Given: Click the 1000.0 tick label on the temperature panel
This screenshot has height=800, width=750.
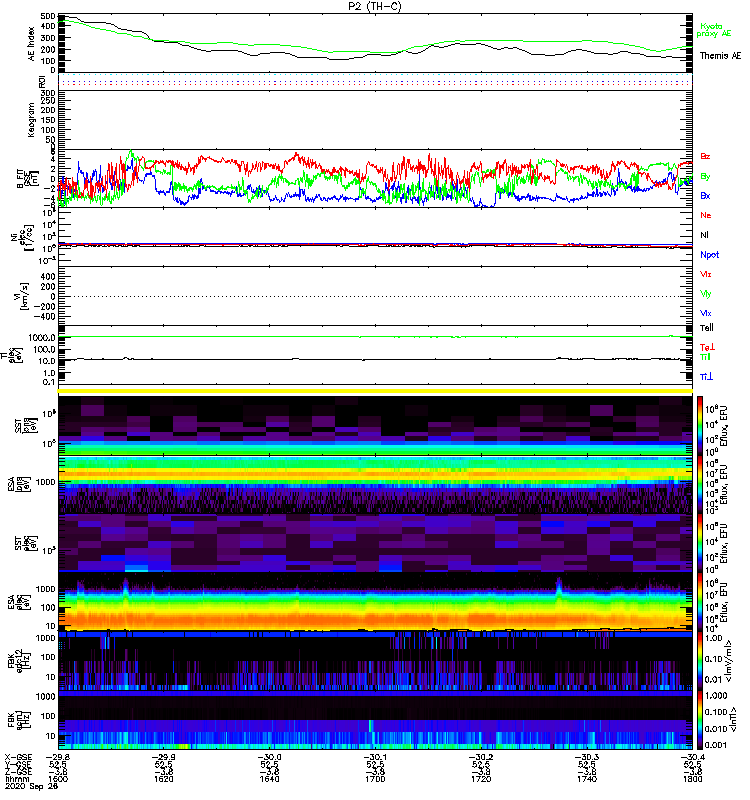Looking at the screenshot, I should (42, 338).
